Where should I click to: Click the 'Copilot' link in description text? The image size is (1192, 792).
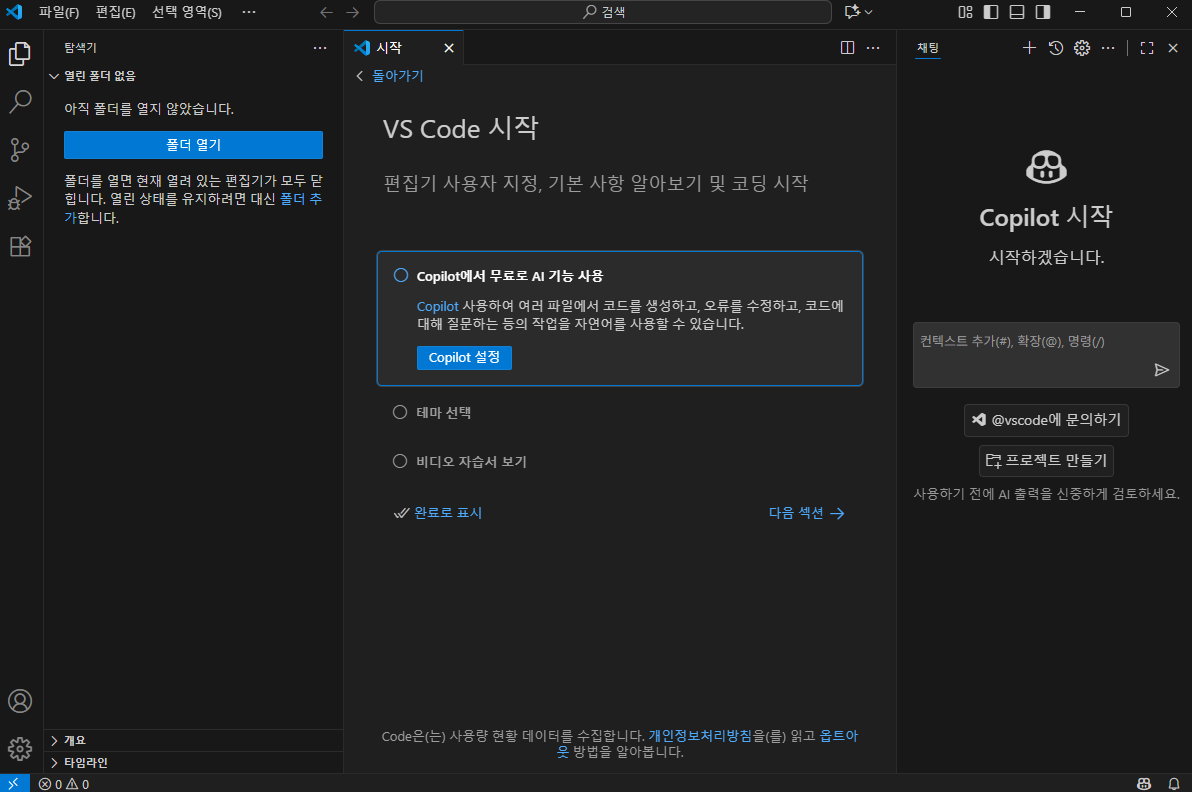(x=437, y=306)
